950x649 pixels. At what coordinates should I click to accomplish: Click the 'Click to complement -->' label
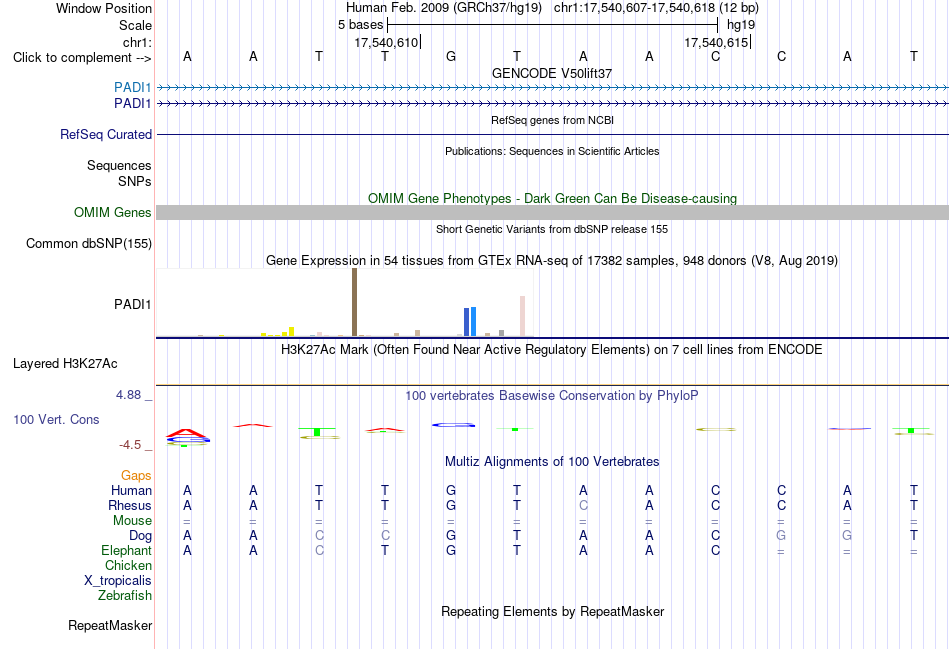pyautogui.click(x=82, y=58)
